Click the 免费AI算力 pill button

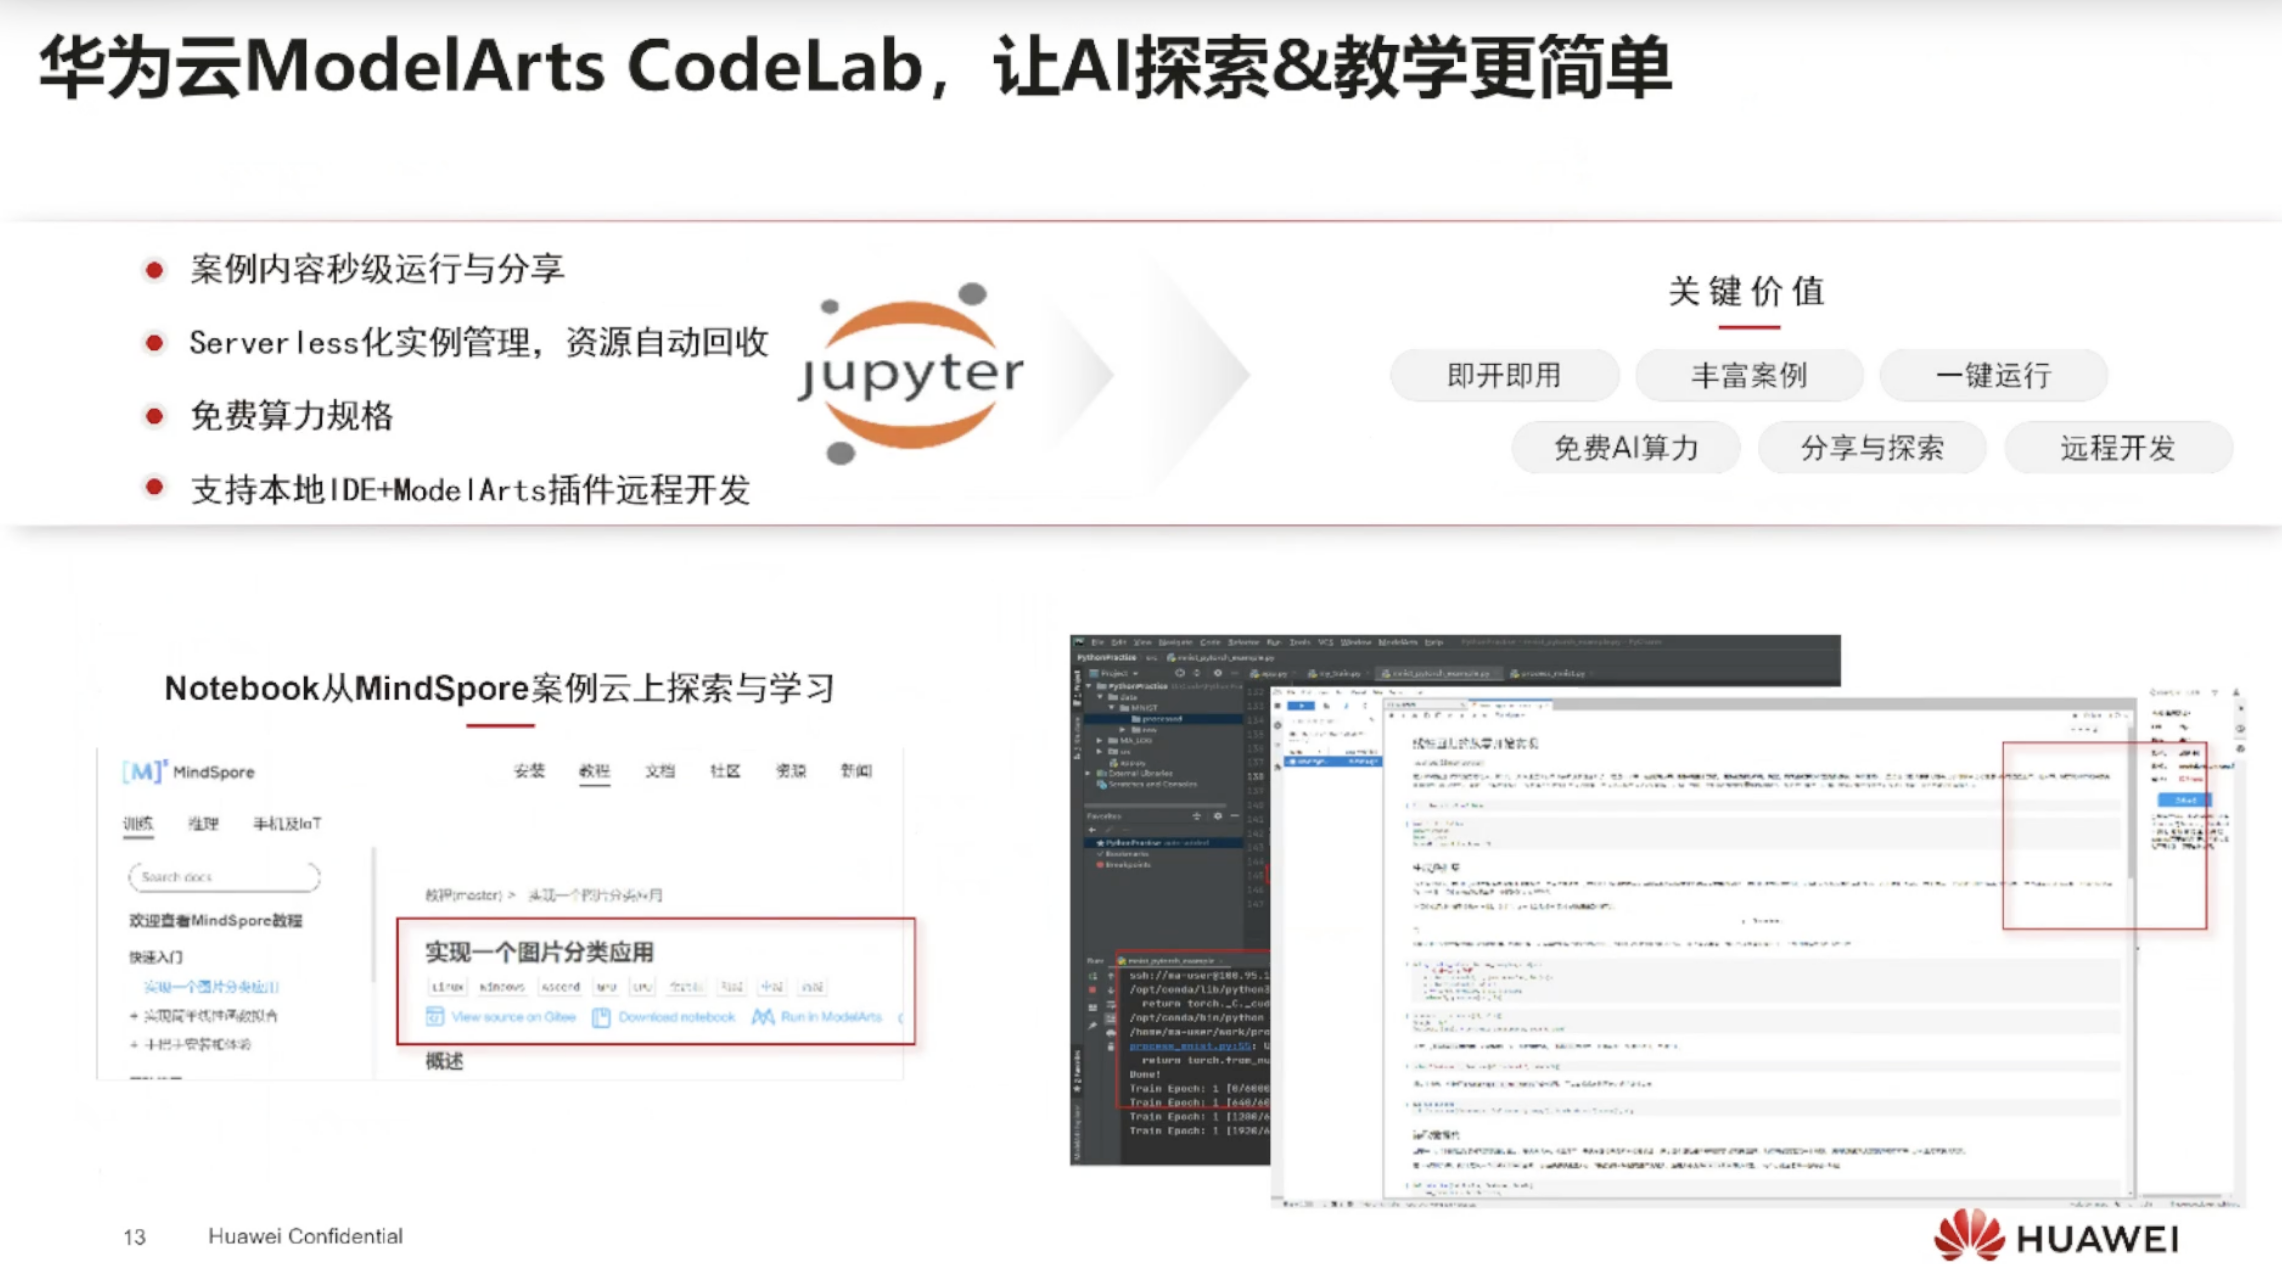(x=1625, y=448)
